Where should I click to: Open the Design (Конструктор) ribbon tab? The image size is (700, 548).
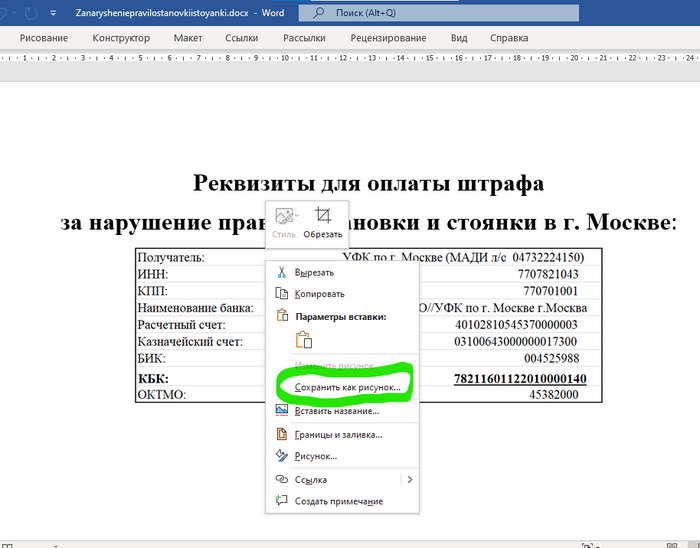tap(121, 38)
